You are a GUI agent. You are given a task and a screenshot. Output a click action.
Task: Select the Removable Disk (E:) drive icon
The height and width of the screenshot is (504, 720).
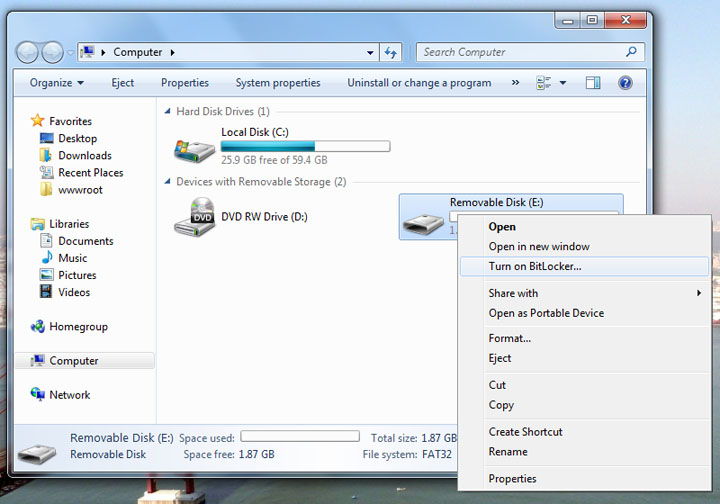[423, 224]
